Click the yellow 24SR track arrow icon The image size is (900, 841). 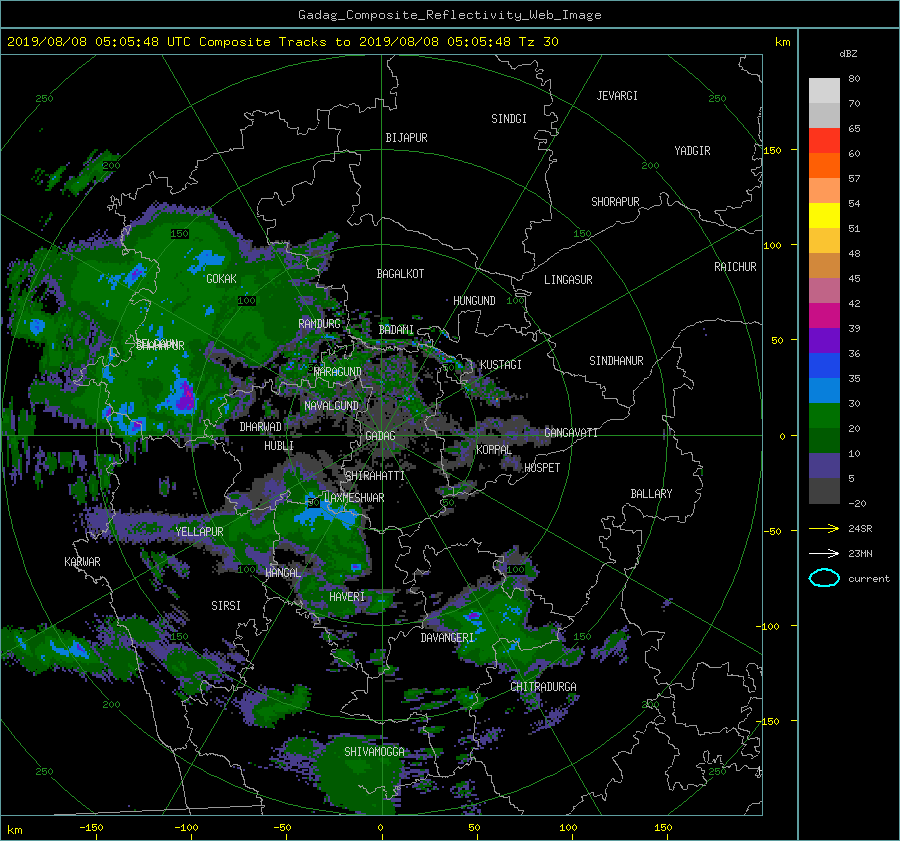[x=824, y=528]
